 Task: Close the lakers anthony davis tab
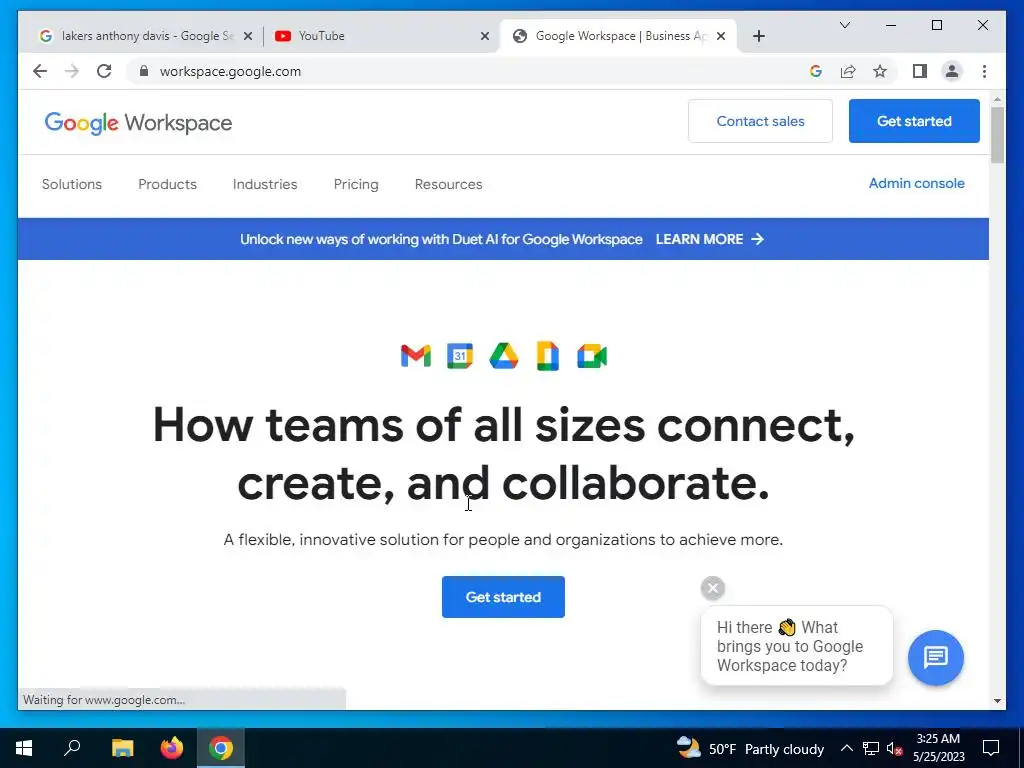pyautogui.click(x=248, y=36)
